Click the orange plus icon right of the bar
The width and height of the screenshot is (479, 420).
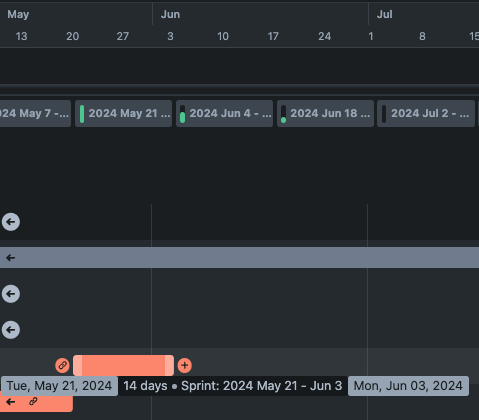[185, 365]
